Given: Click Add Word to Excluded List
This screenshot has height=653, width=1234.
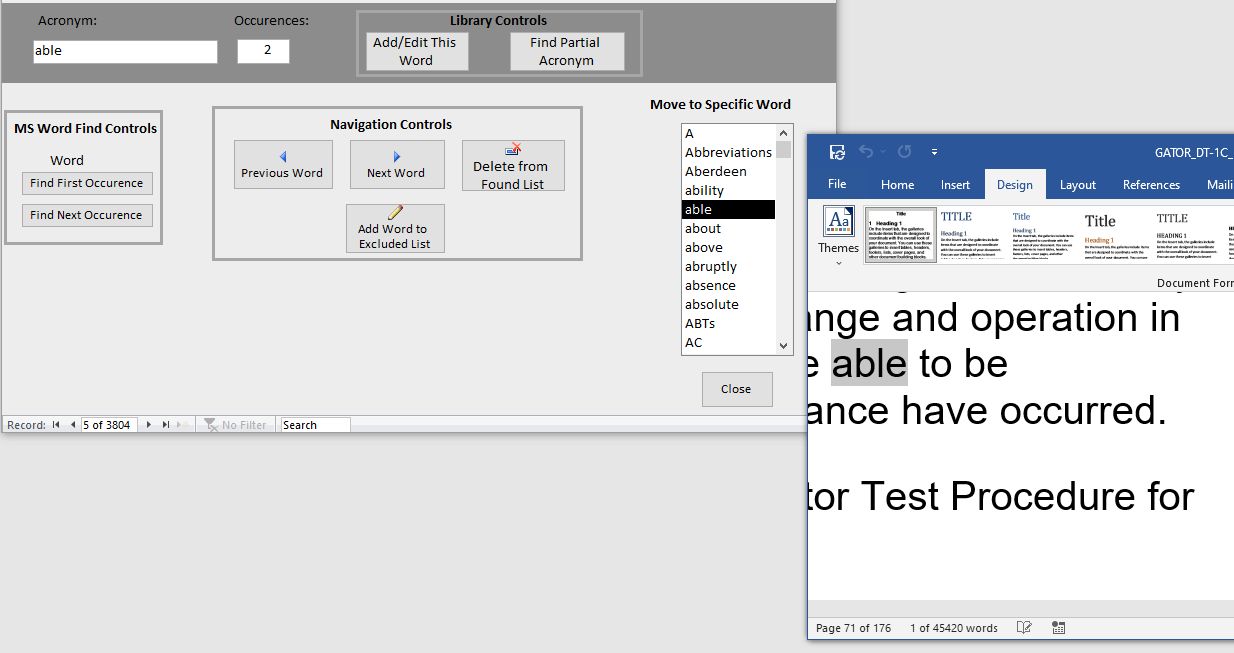Looking at the screenshot, I should tap(395, 228).
